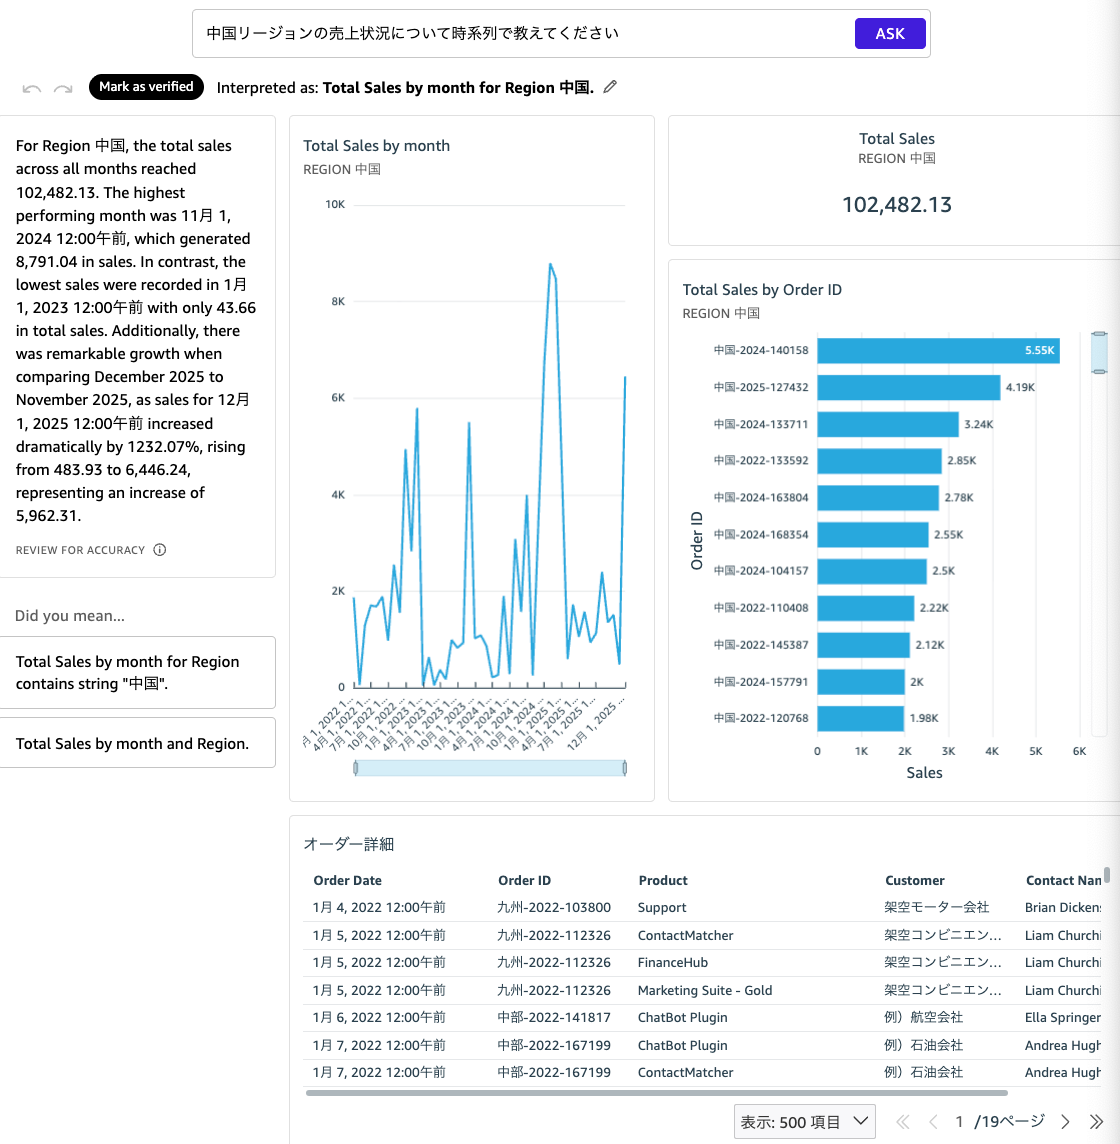
Task: Jump to the last page with the double-arrow icon
Action: pyautogui.click(x=1093, y=1121)
